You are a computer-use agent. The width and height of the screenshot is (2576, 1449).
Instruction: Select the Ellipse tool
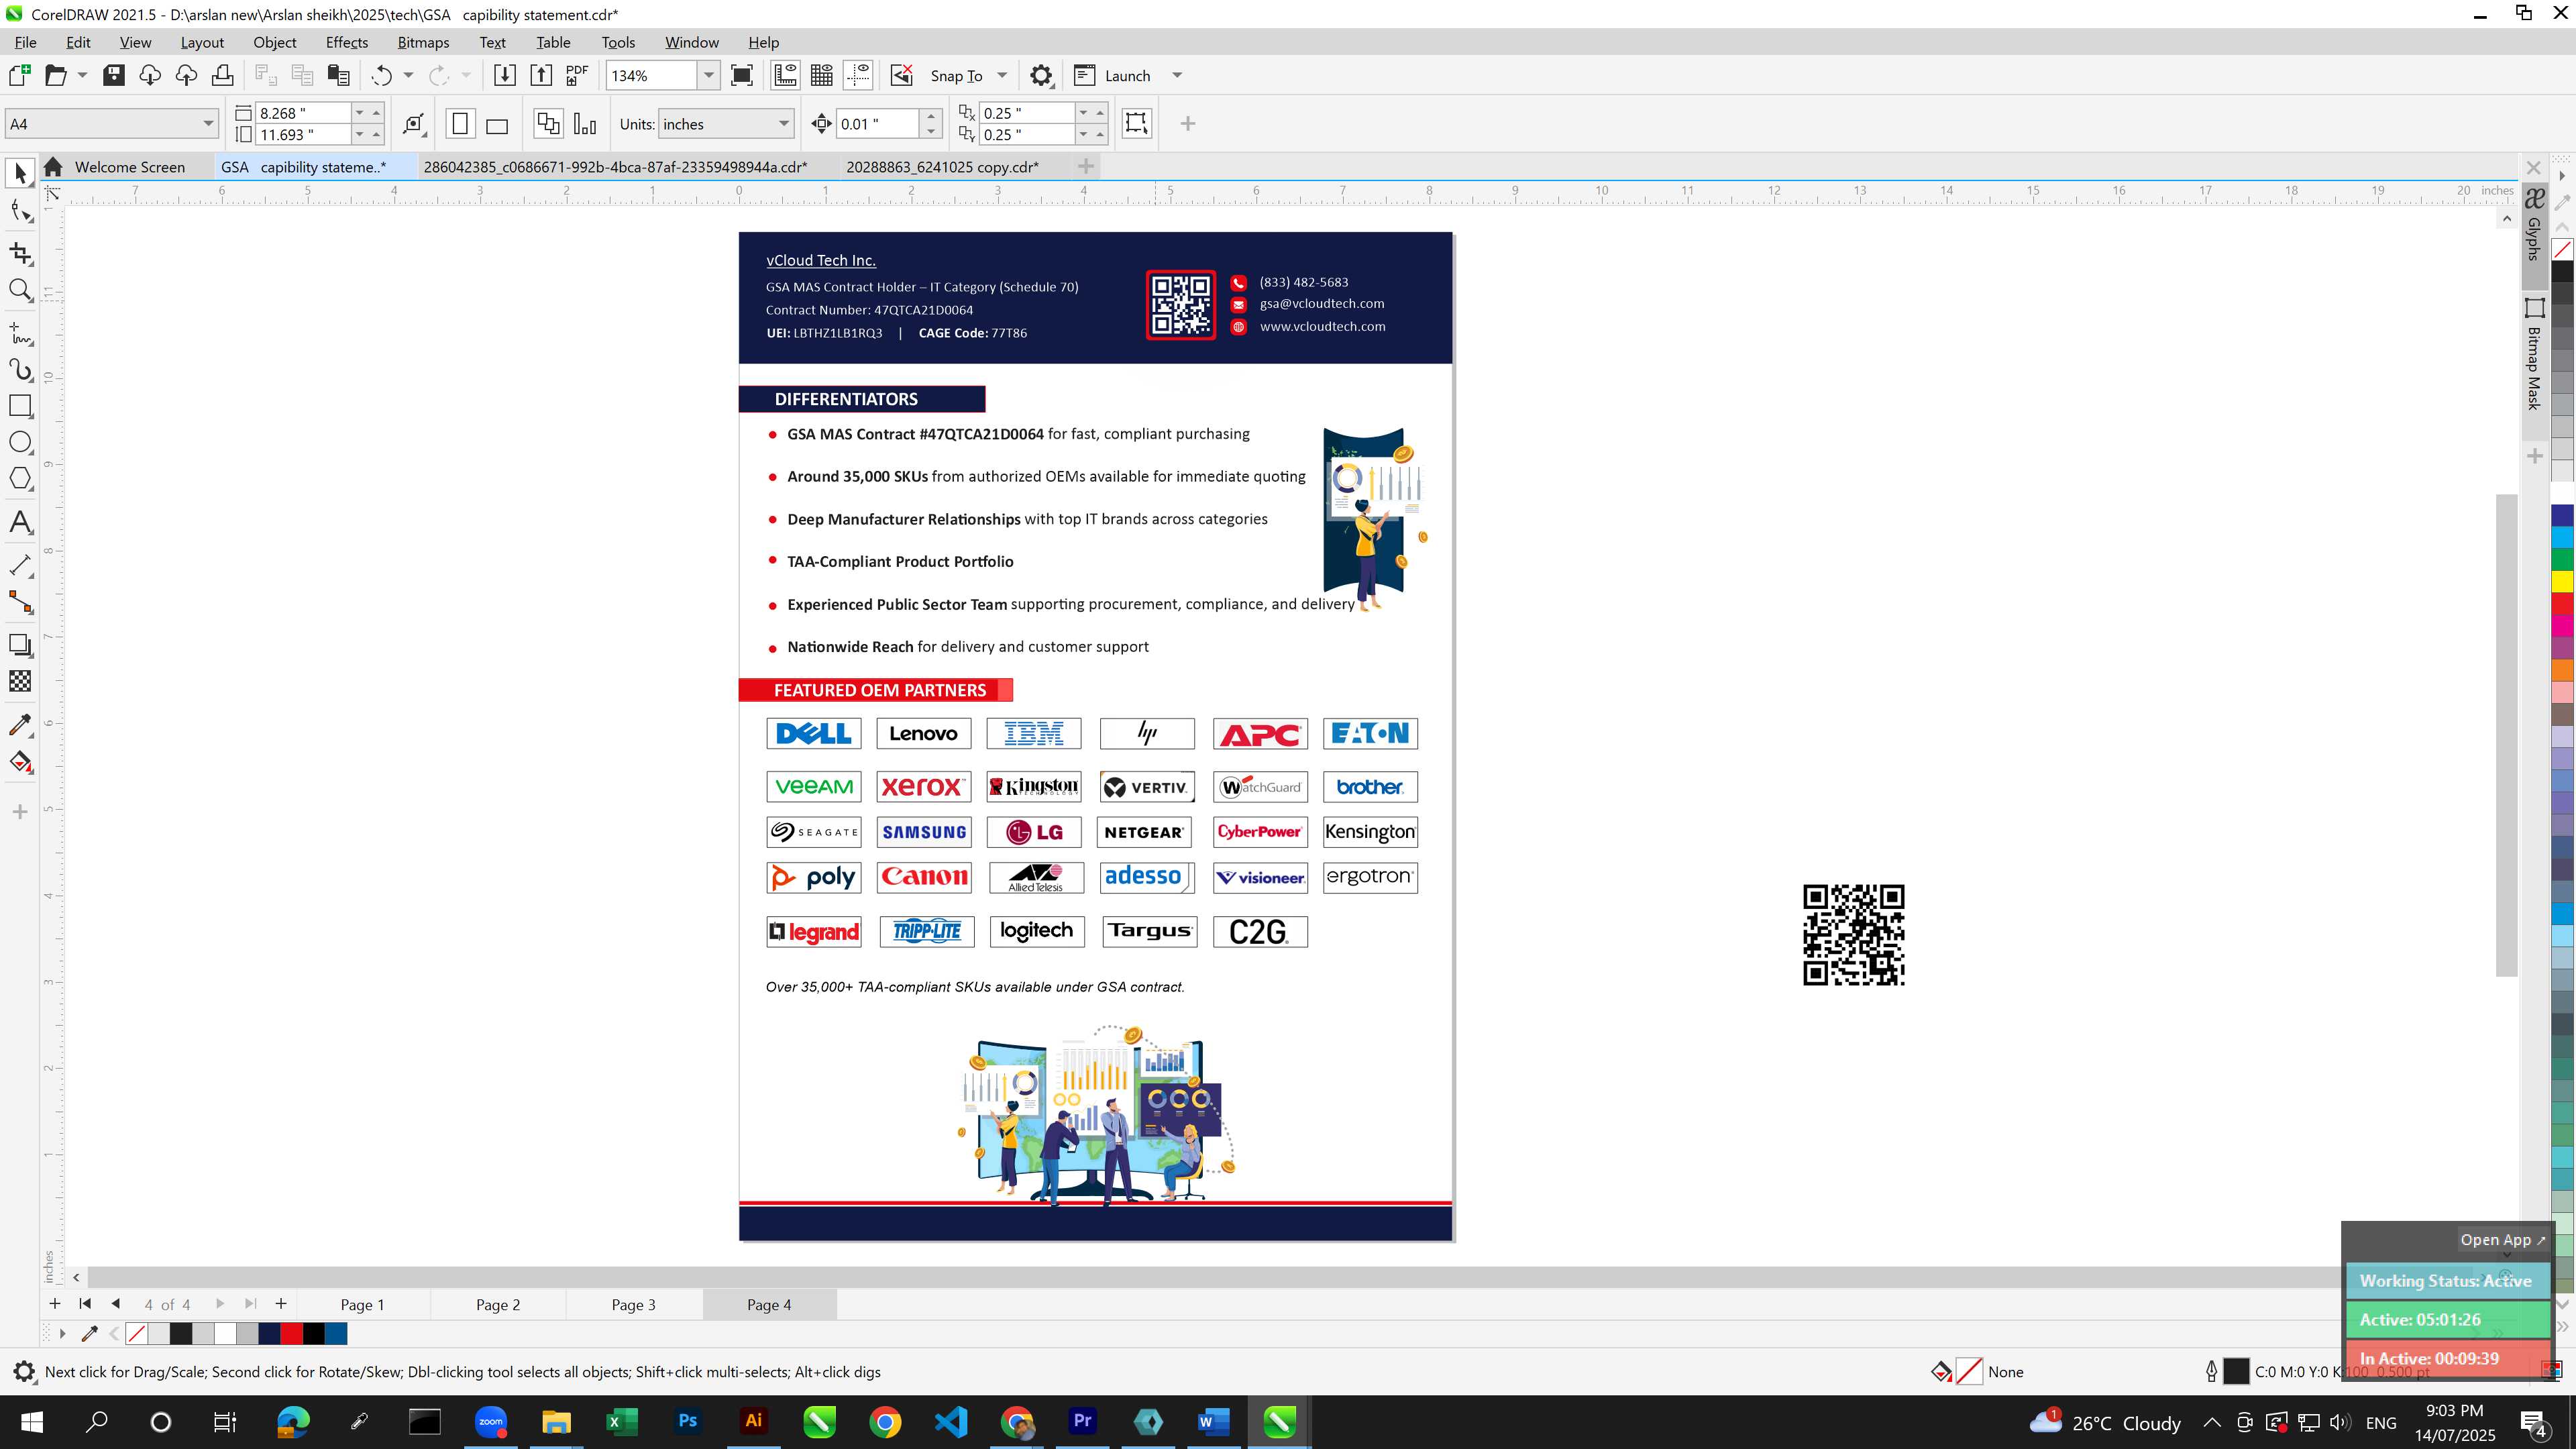(x=20, y=443)
